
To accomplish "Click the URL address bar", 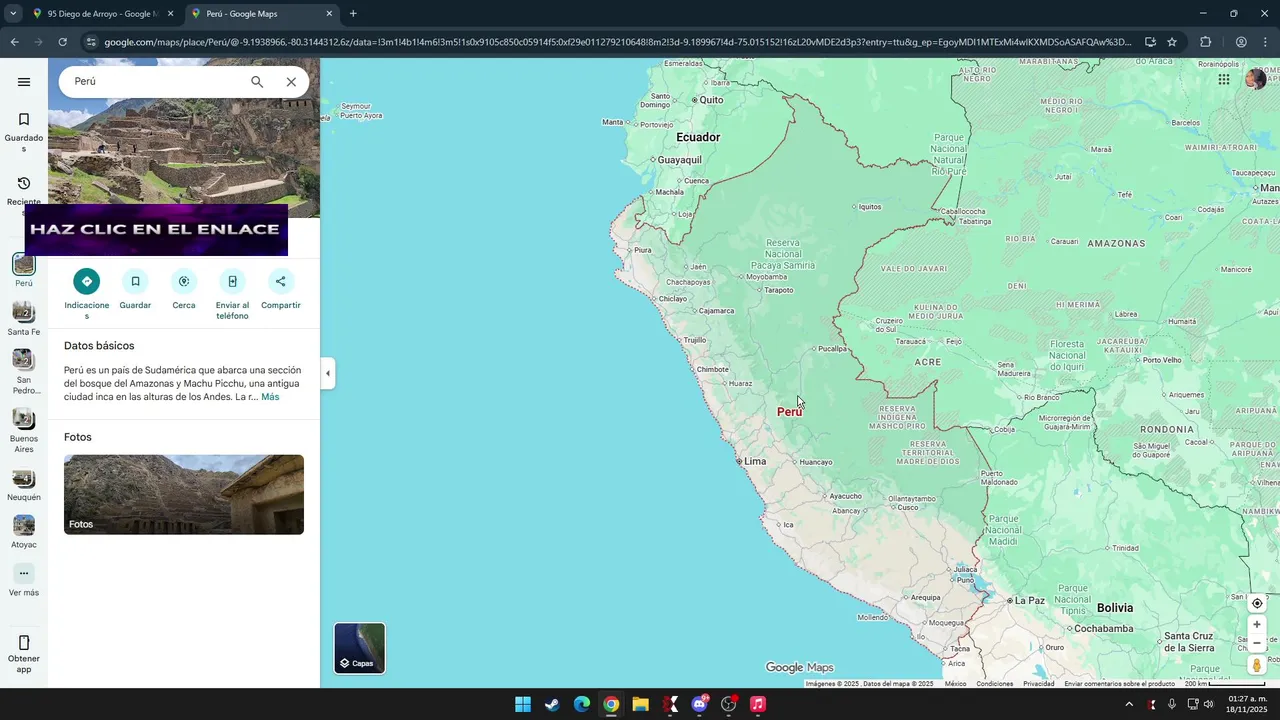I will pos(617,42).
